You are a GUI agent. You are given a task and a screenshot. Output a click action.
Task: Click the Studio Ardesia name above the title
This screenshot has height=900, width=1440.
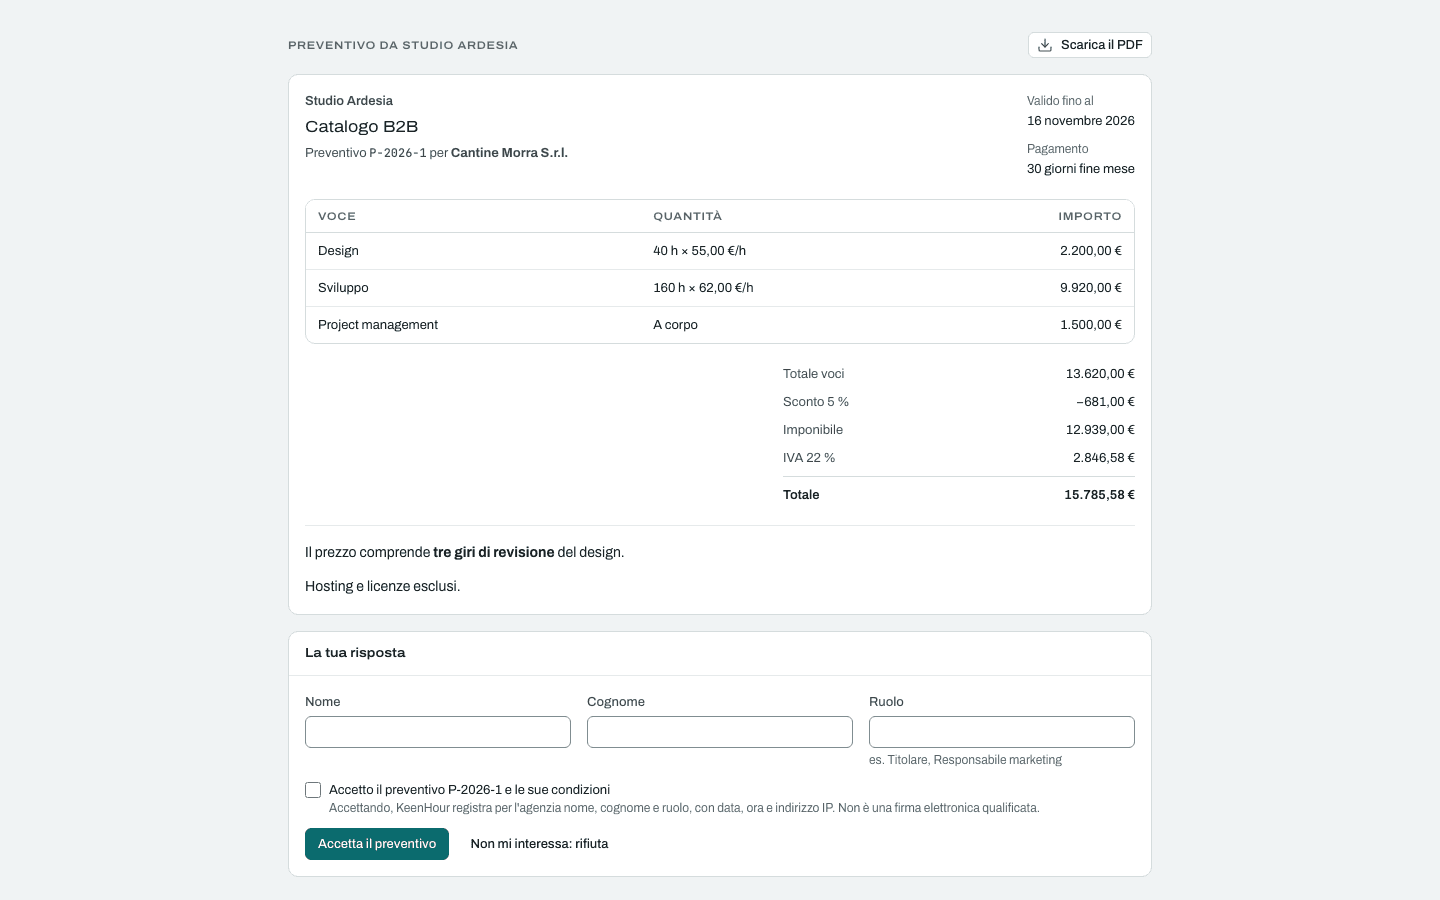(349, 101)
